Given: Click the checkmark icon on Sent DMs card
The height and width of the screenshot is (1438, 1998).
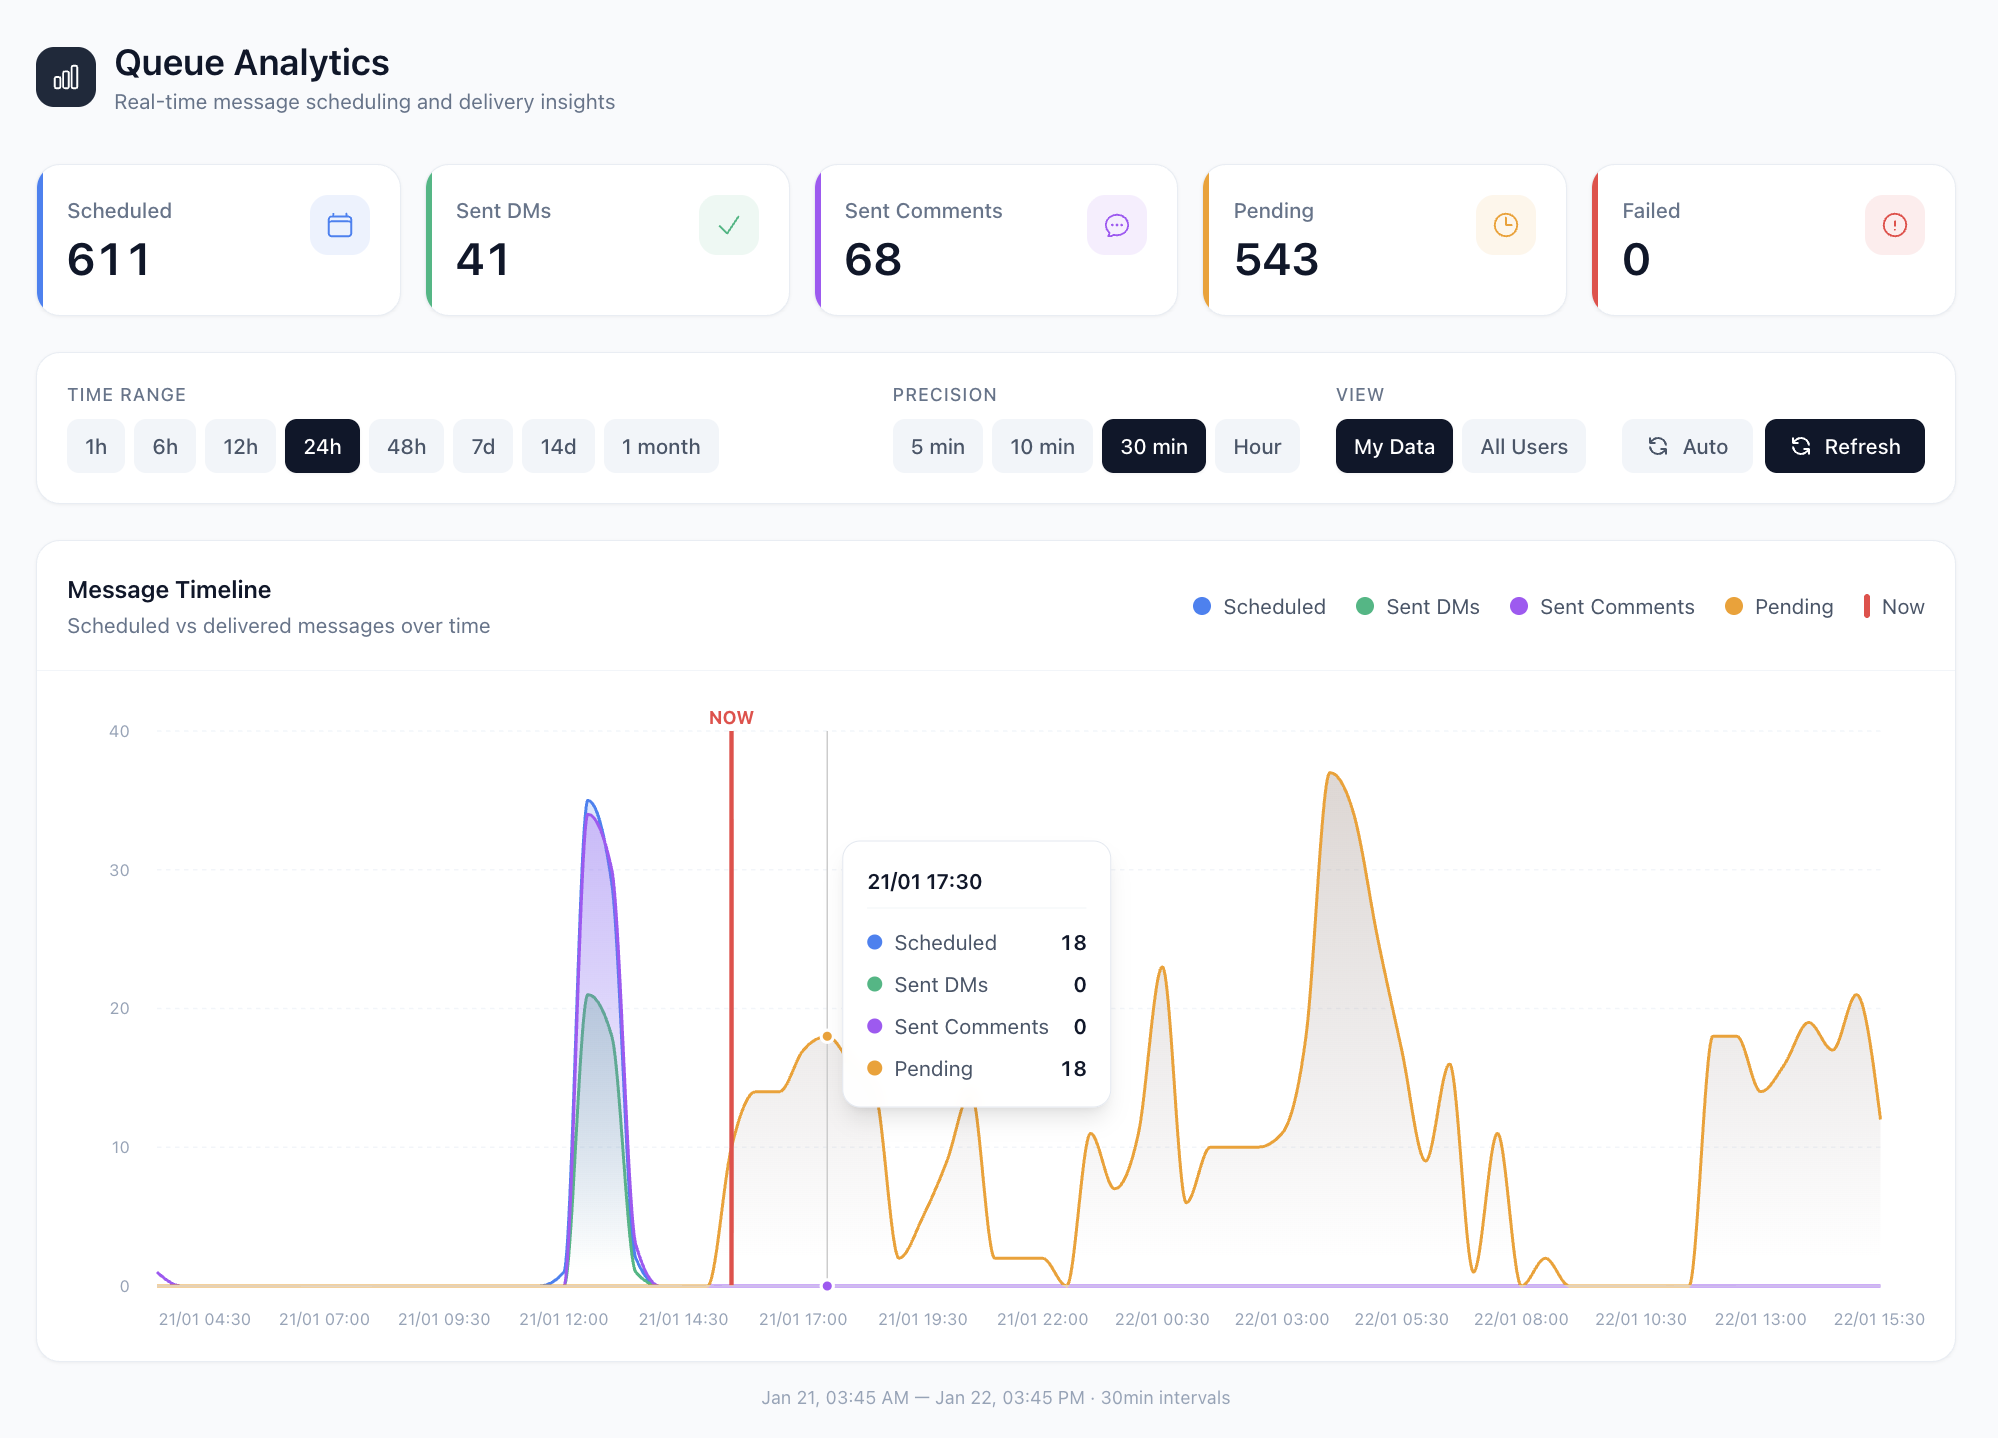Looking at the screenshot, I should 728,225.
